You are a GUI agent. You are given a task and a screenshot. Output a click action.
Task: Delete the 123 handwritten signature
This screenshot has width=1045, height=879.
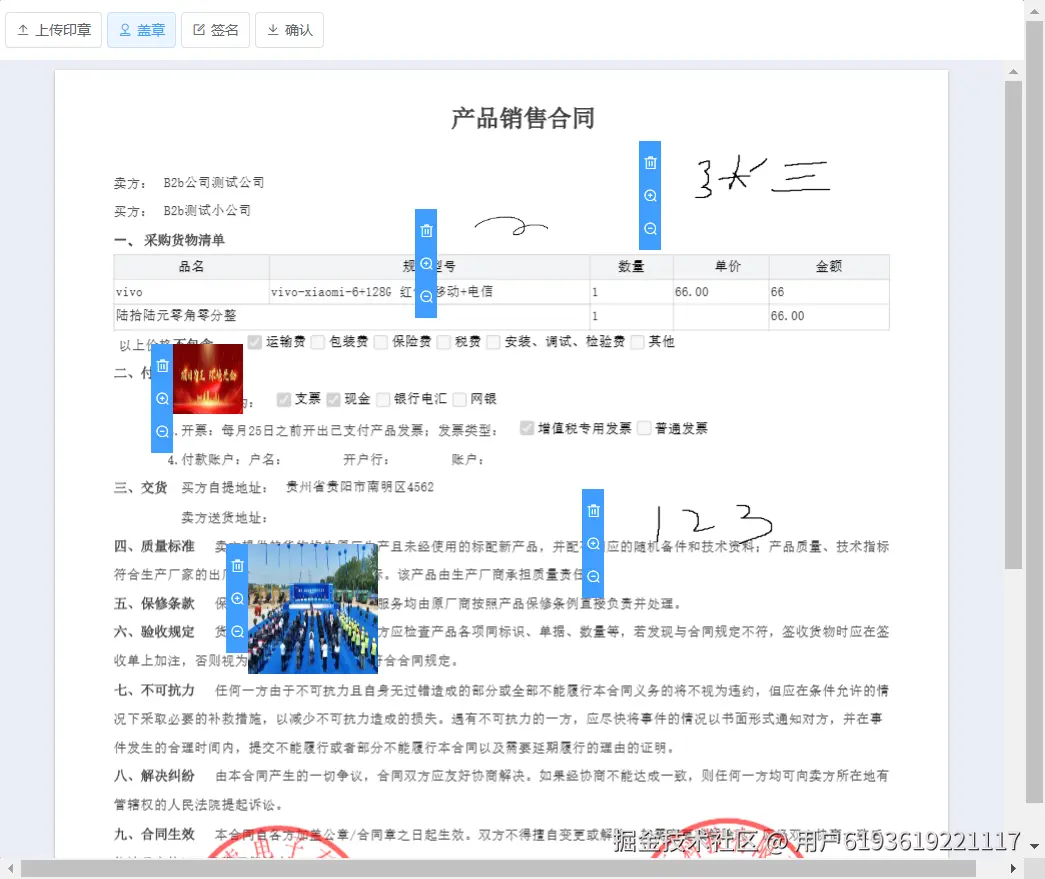[593, 510]
